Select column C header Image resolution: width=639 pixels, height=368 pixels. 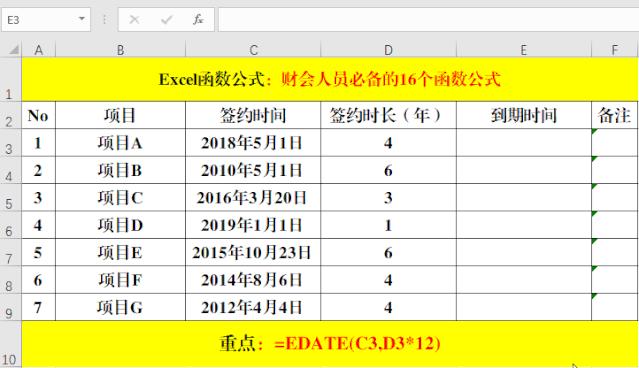(253, 50)
